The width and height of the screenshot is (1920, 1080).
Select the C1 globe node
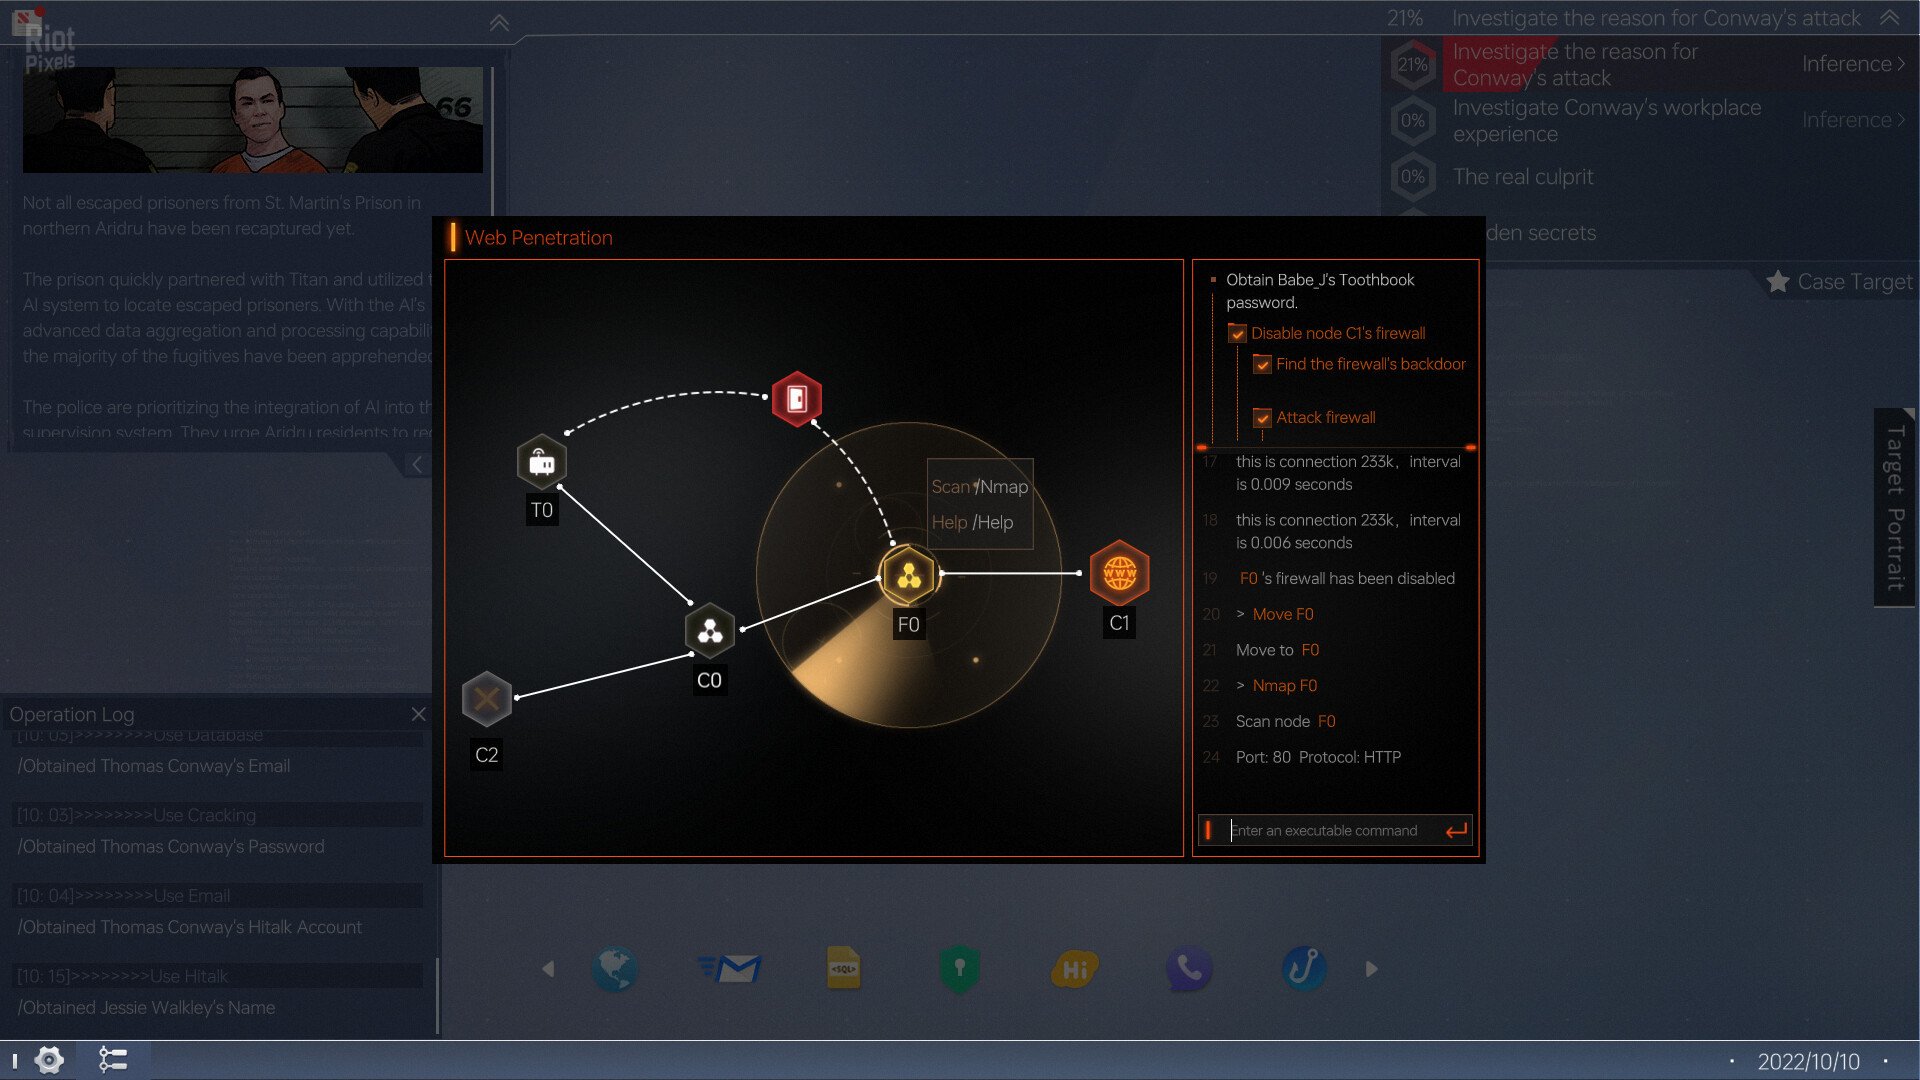pos(1119,574)
